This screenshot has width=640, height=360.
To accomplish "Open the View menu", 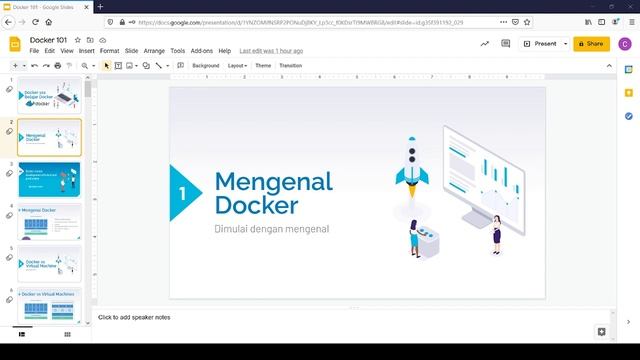I will (67, 51).
